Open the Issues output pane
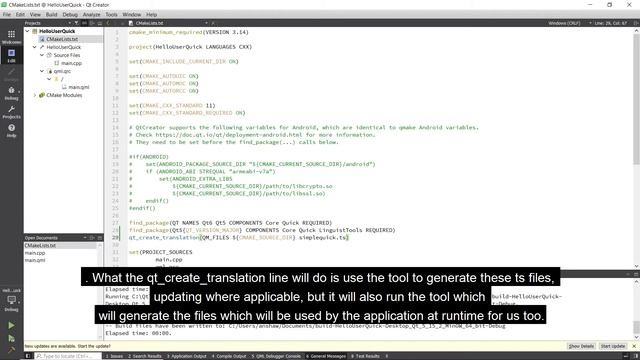This screenshot has height=360, width=640. click(x=114, y=356)
